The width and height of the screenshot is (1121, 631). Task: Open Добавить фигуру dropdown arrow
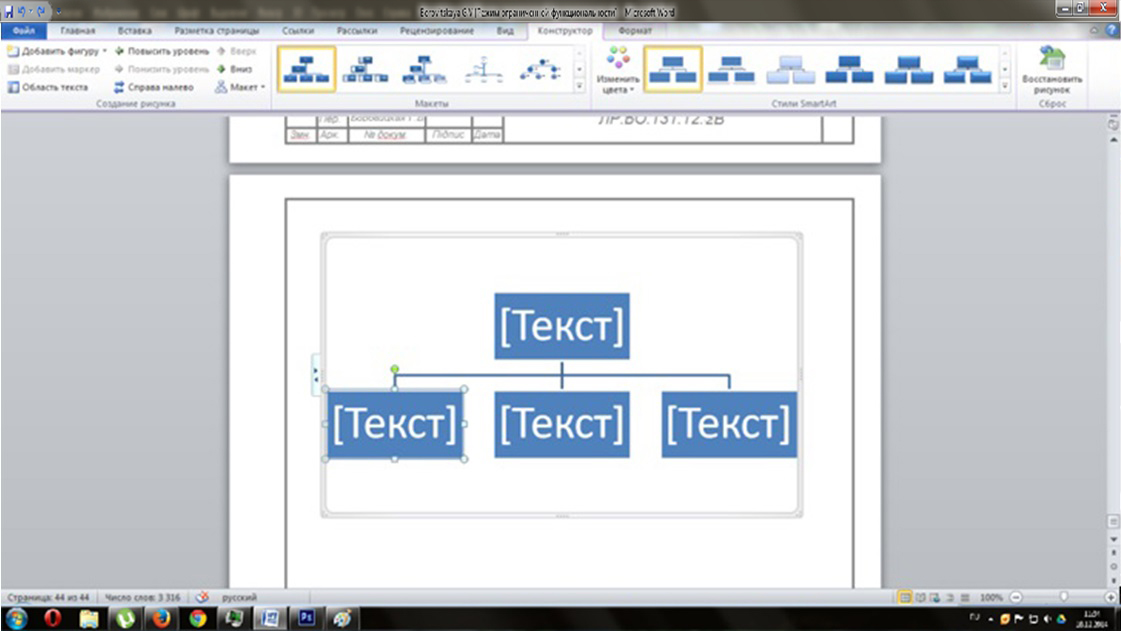tap(105, 51)
